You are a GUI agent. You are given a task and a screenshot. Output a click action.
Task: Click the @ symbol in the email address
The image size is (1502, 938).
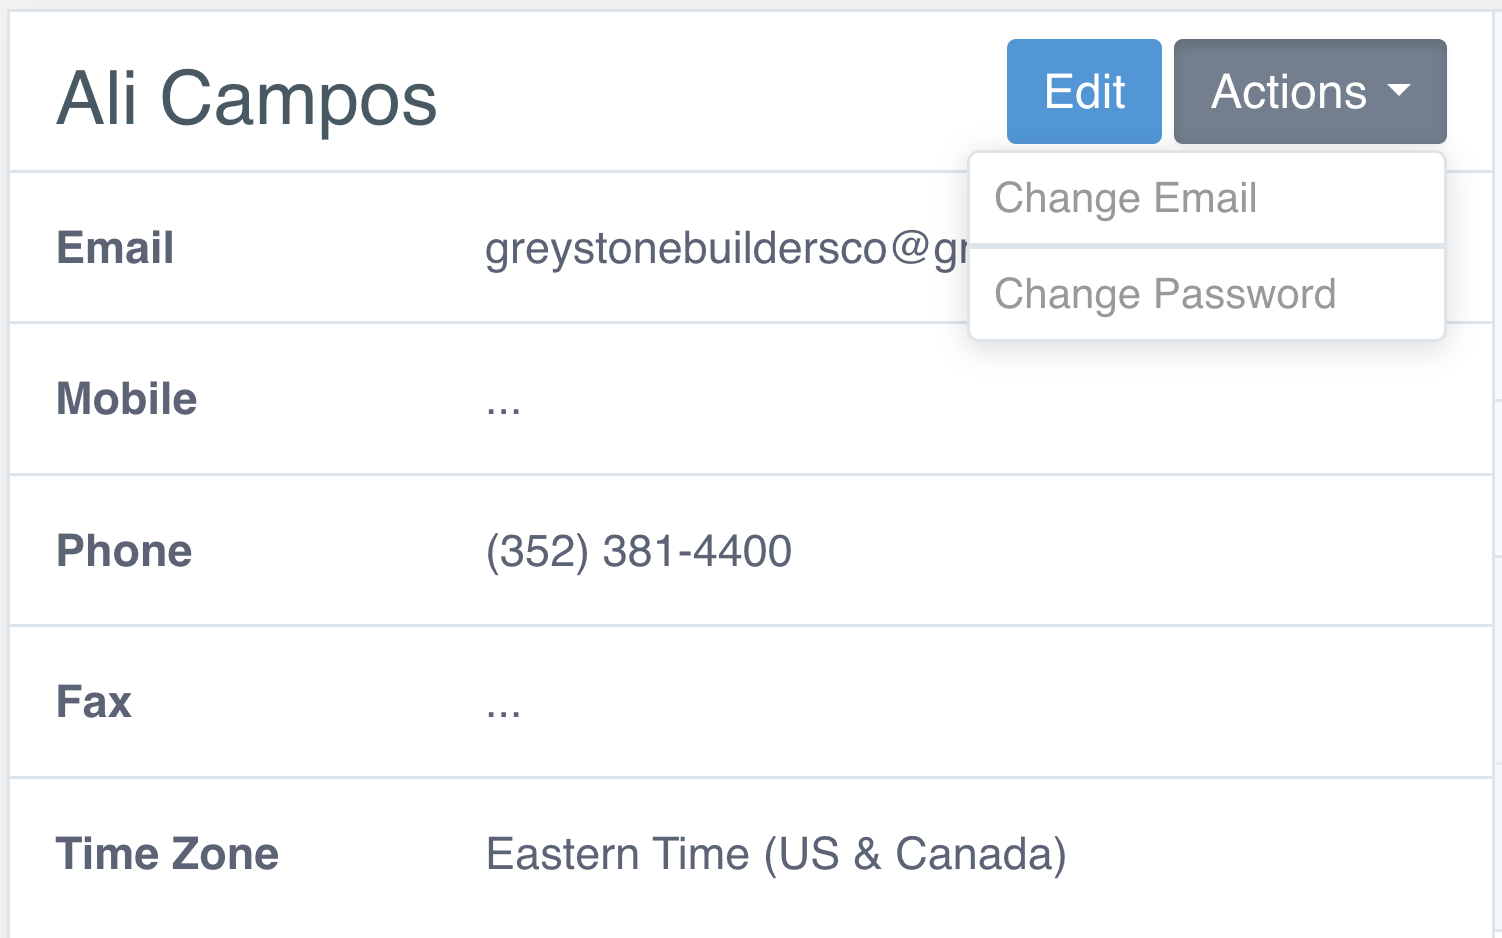910,248
